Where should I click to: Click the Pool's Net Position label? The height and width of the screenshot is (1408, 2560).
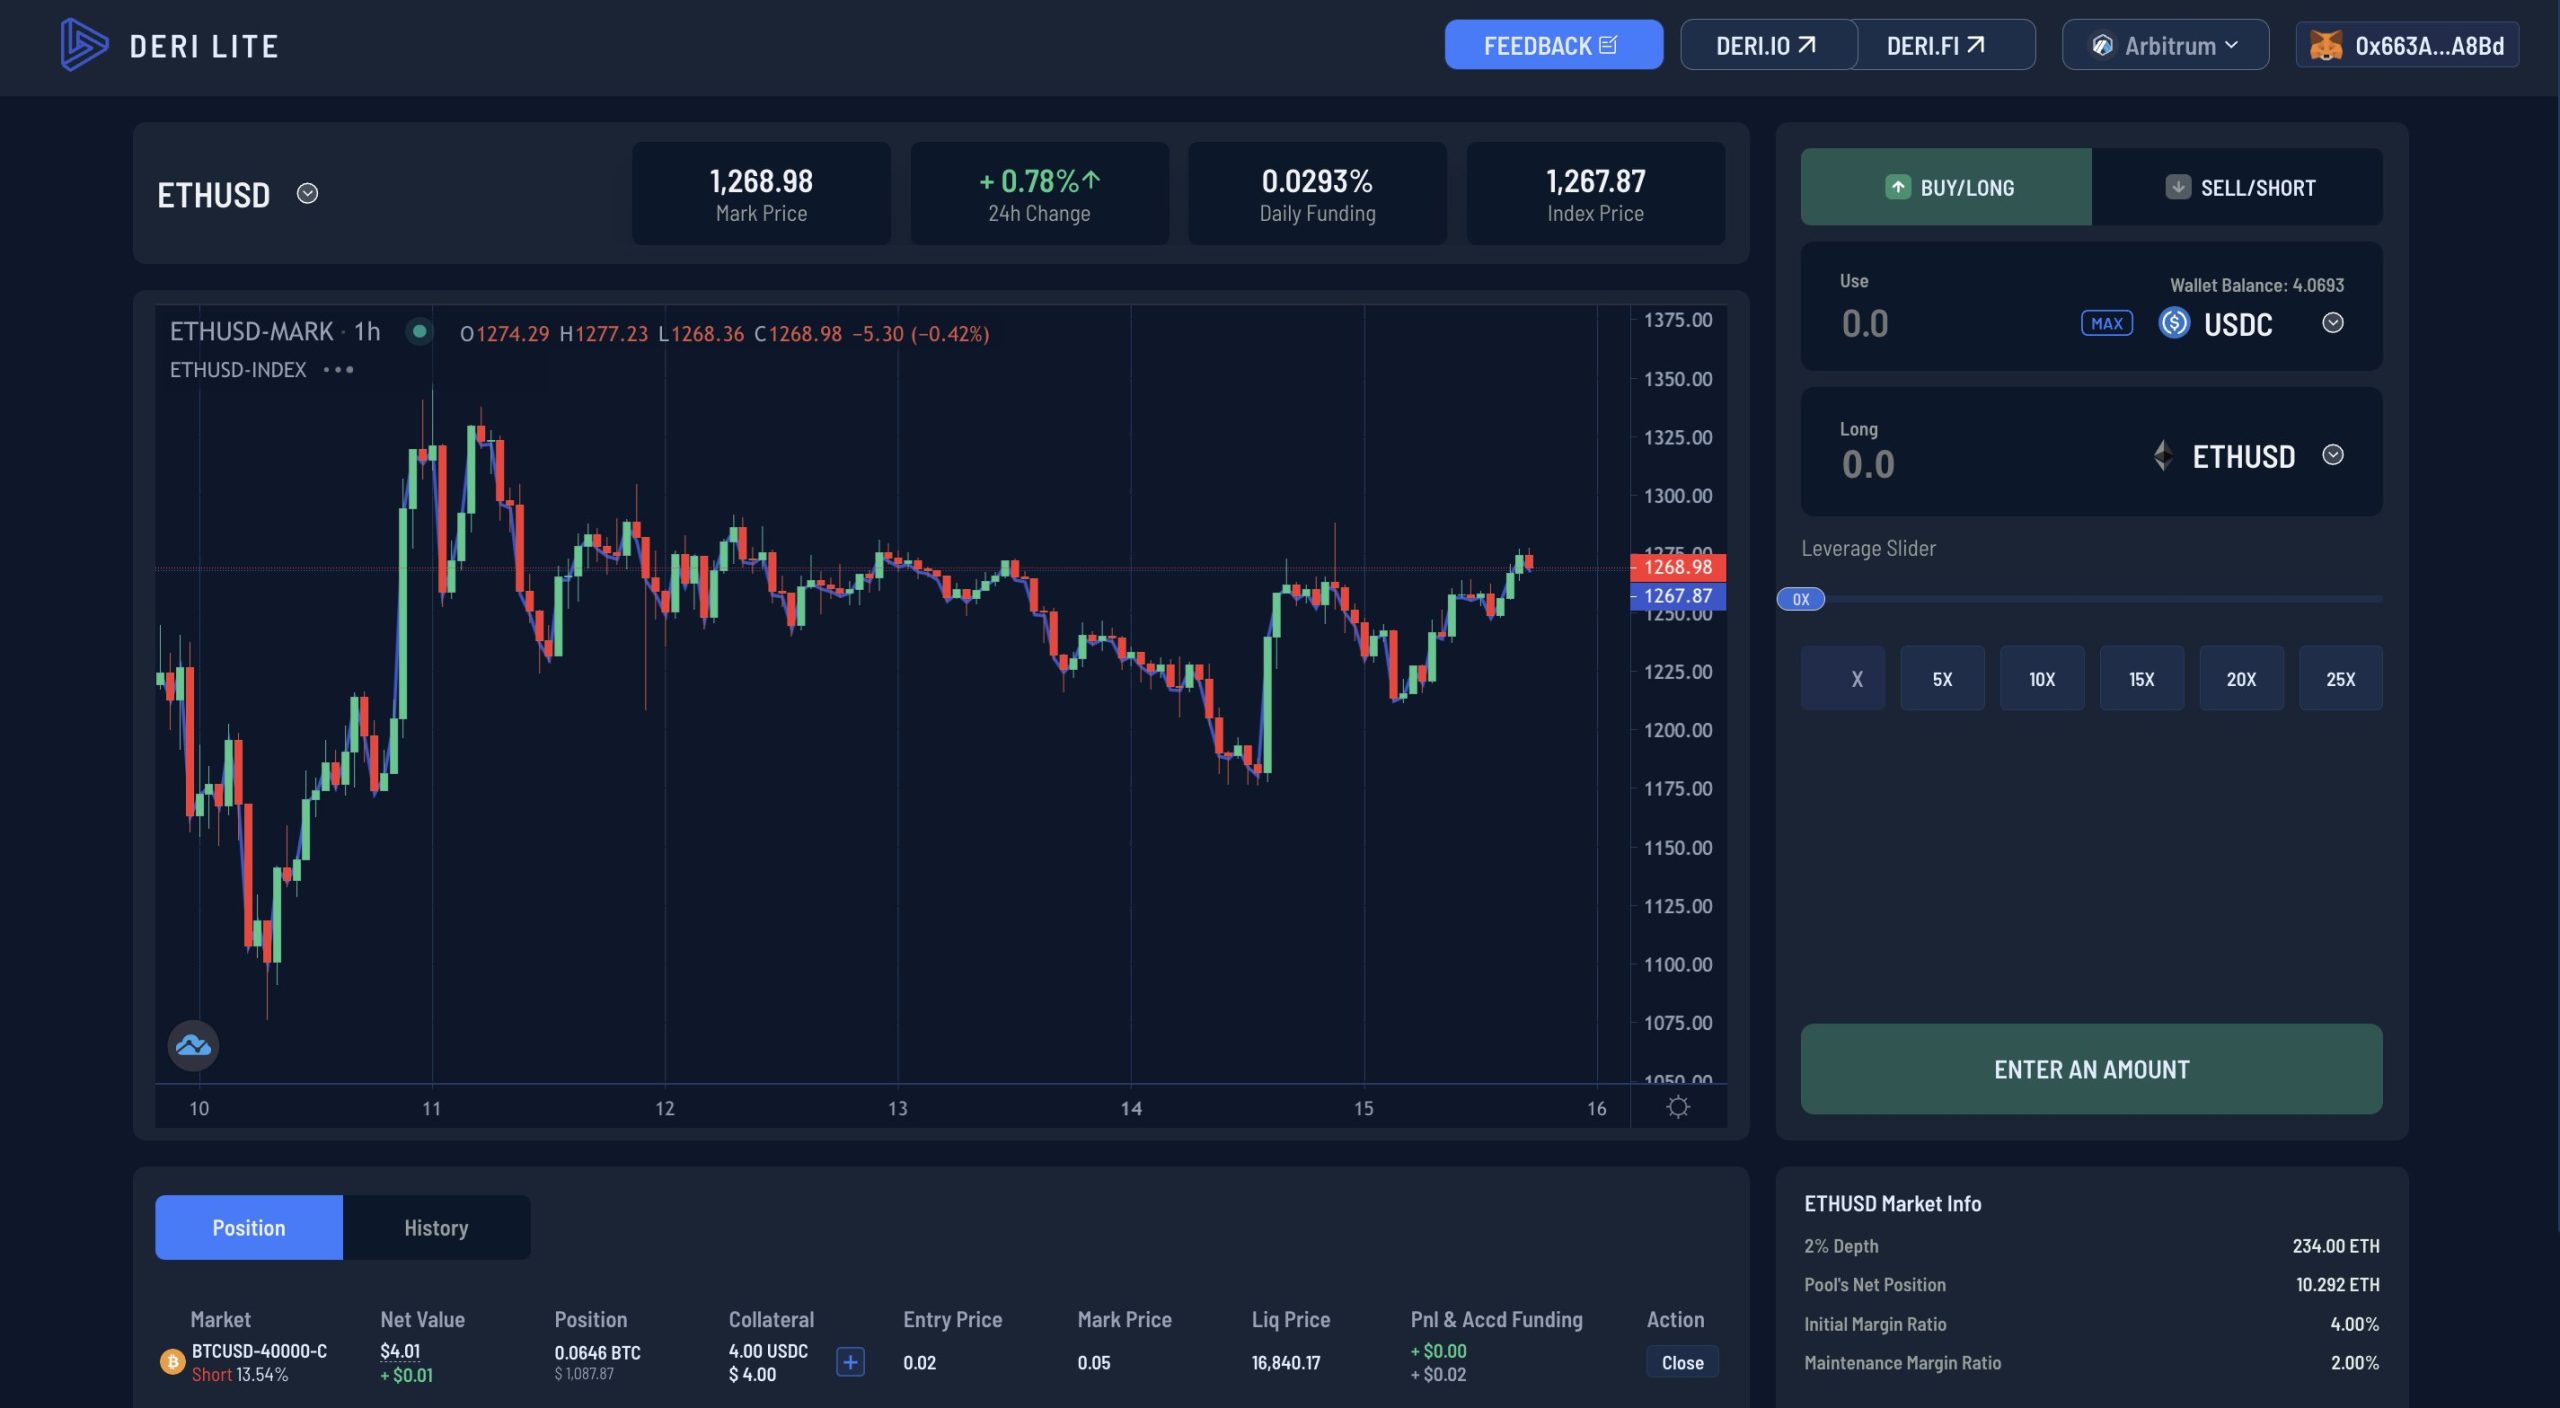(x=1874, y=1285)
